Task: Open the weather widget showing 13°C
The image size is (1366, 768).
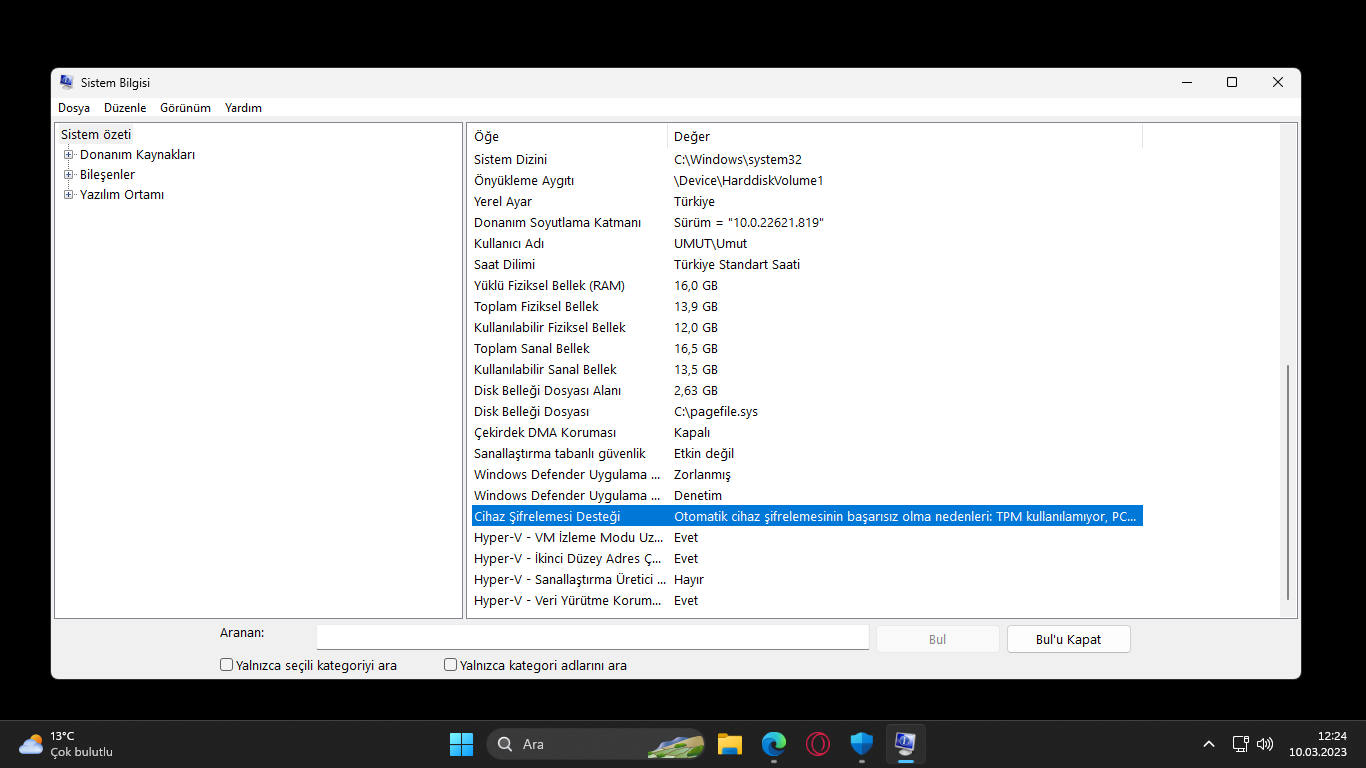Action: coord(66,744)
